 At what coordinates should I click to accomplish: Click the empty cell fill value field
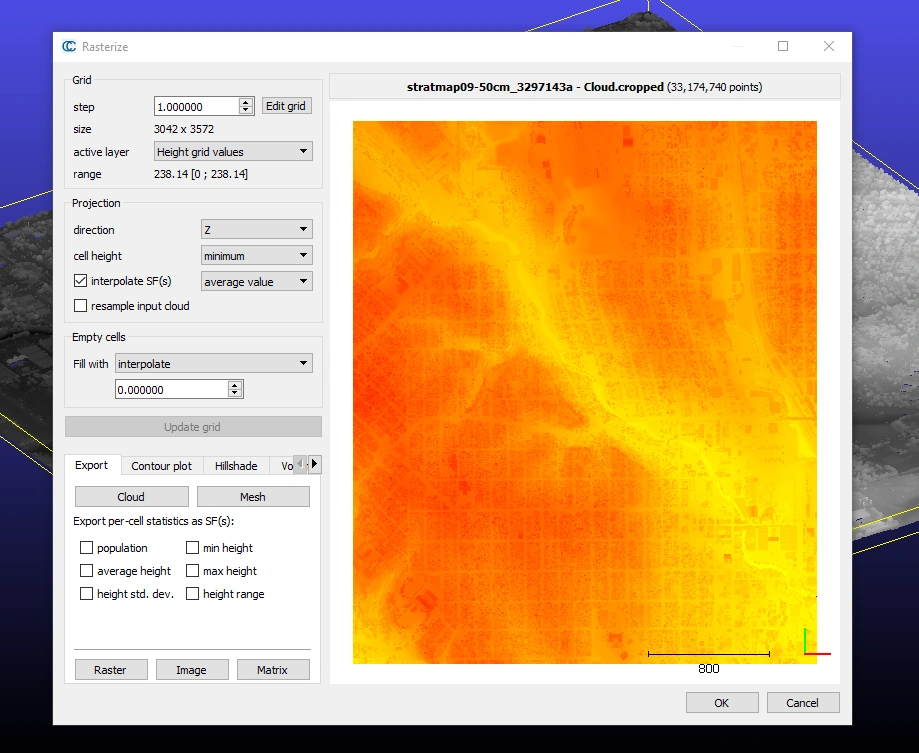(172, 390)
